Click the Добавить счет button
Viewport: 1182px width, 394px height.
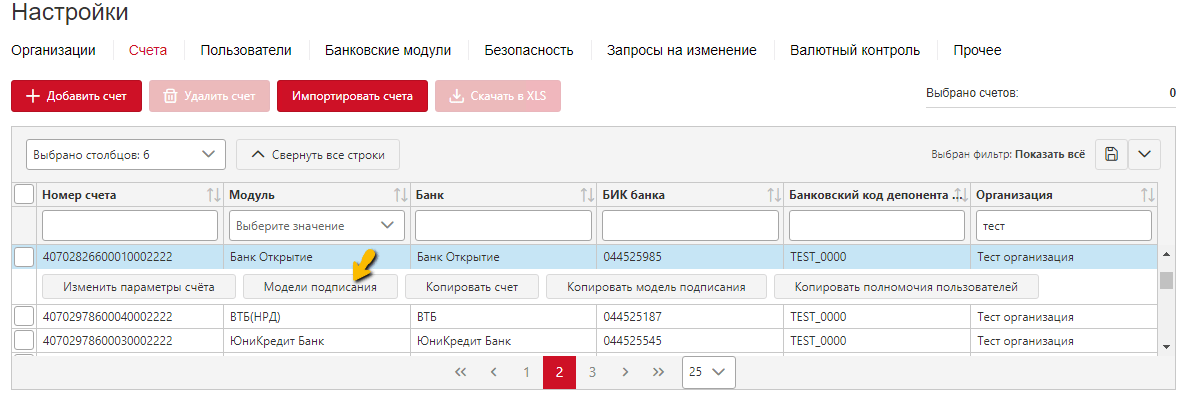click(76, 96)
